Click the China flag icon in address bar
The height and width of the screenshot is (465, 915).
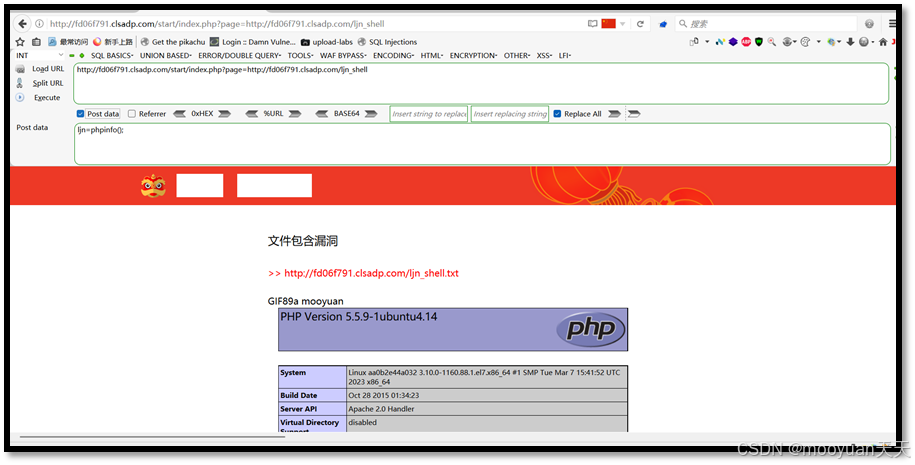tap(609, 24)
